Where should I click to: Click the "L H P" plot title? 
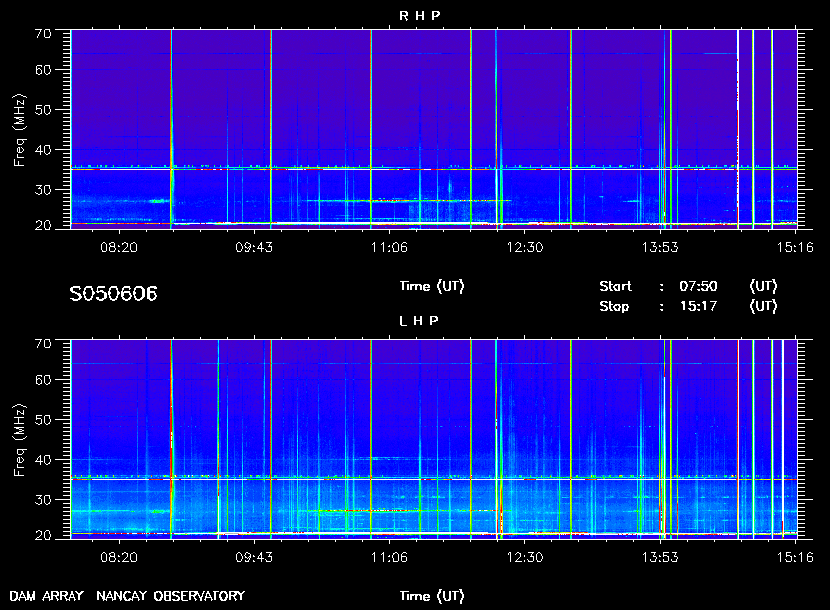click(x=419, y=321)
